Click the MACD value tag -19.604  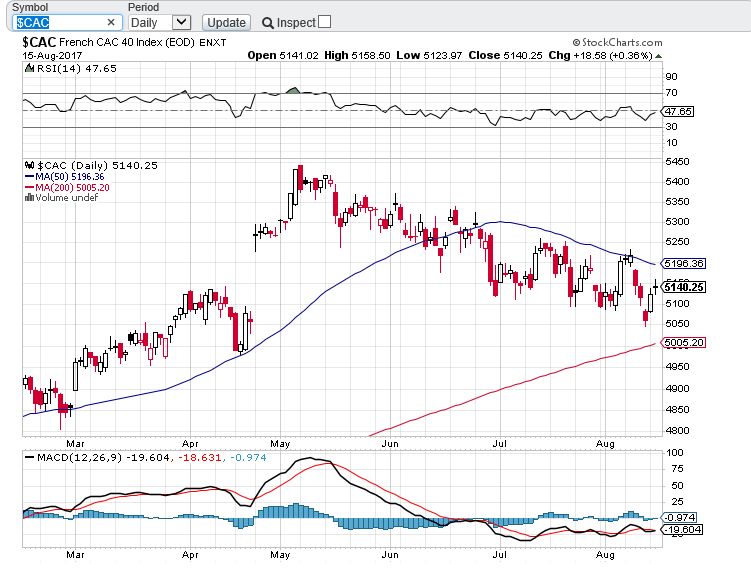tap(682, 530)
